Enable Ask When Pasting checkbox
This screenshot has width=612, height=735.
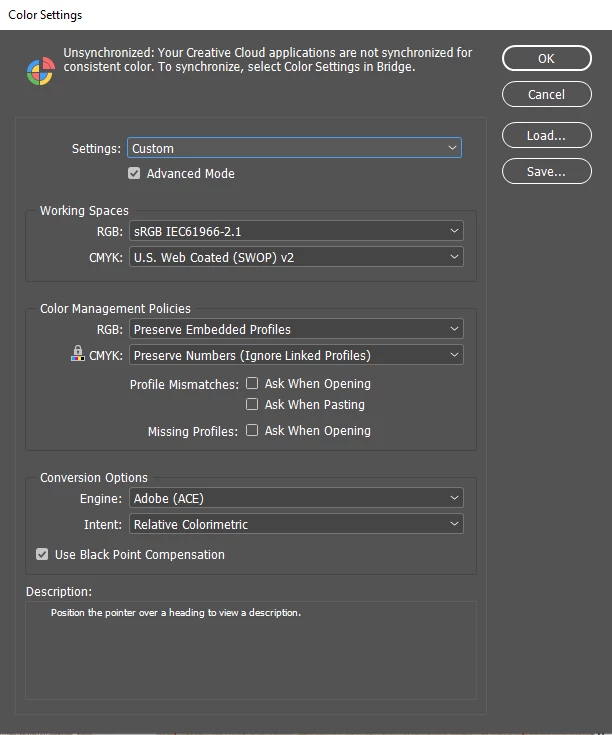(x=252, y=404)
